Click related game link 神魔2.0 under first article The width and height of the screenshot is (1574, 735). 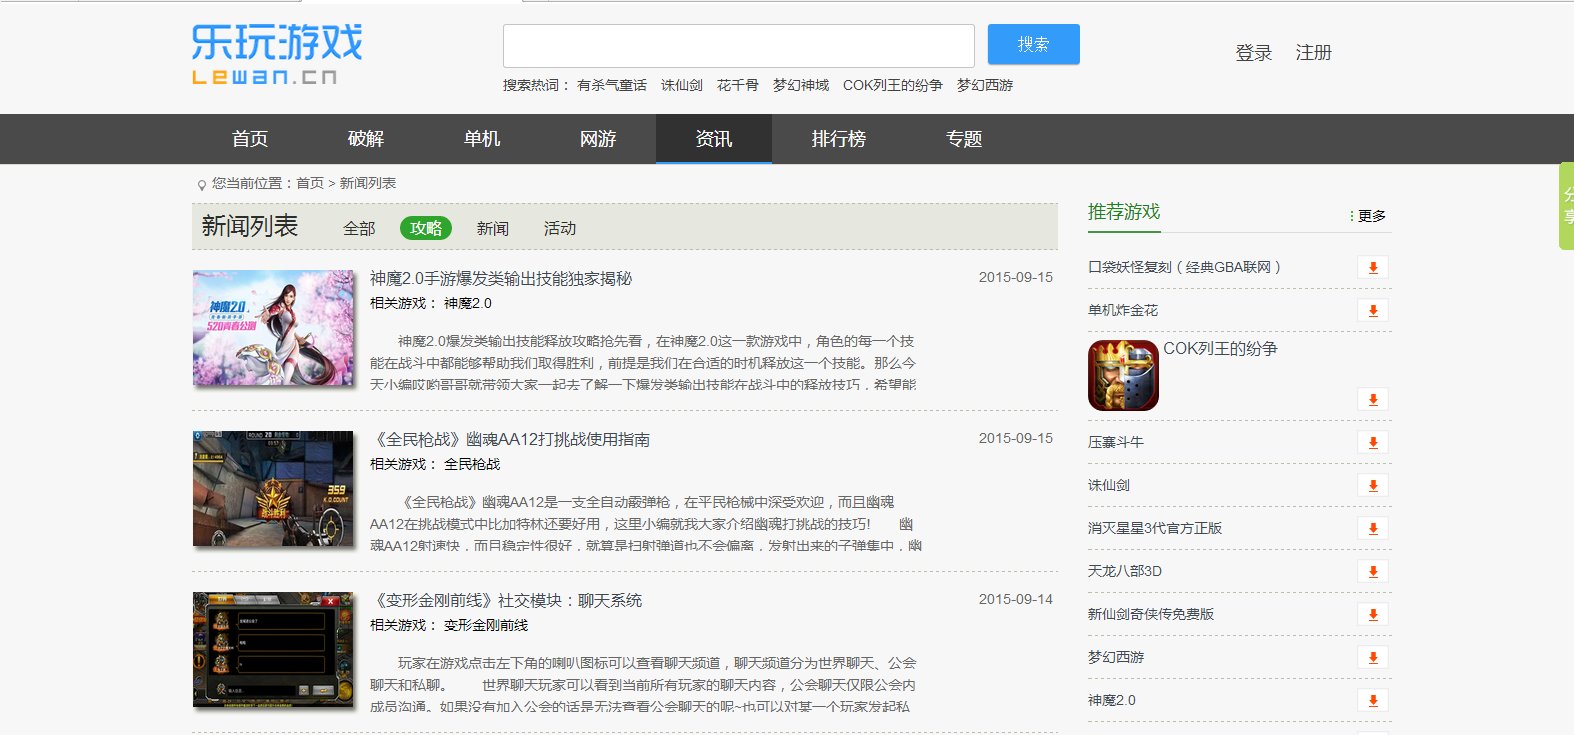[x=468, y=303]
